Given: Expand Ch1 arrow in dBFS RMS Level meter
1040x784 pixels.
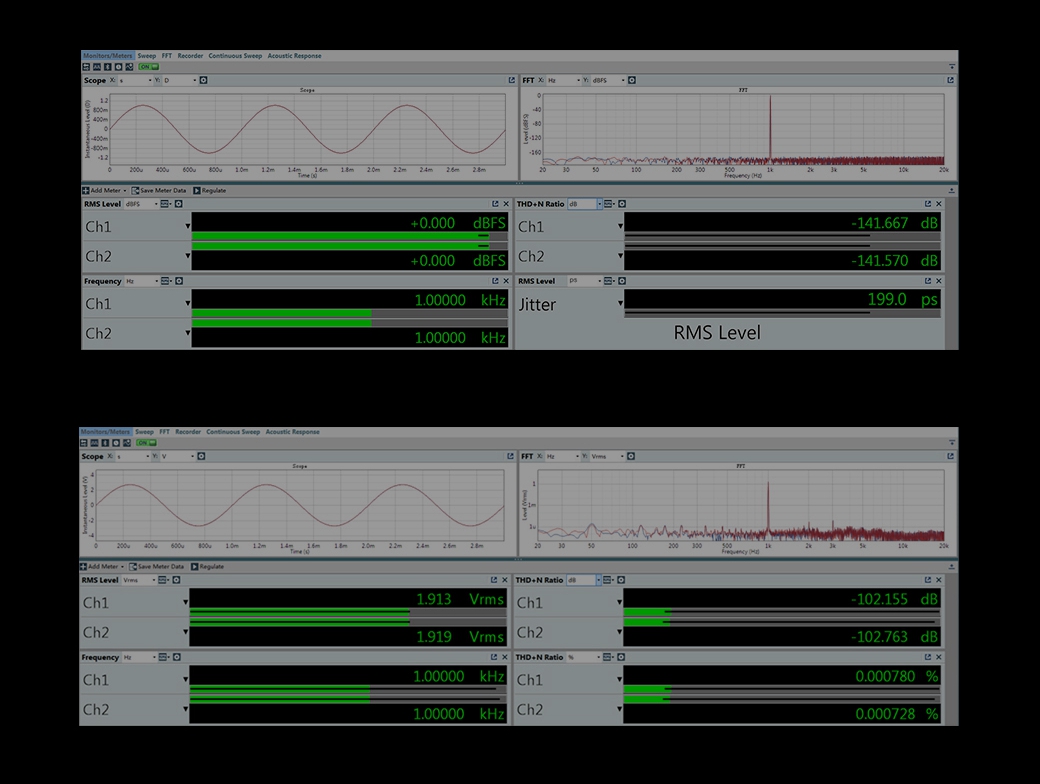Looking at the screenshot, I should coord(188,226).
